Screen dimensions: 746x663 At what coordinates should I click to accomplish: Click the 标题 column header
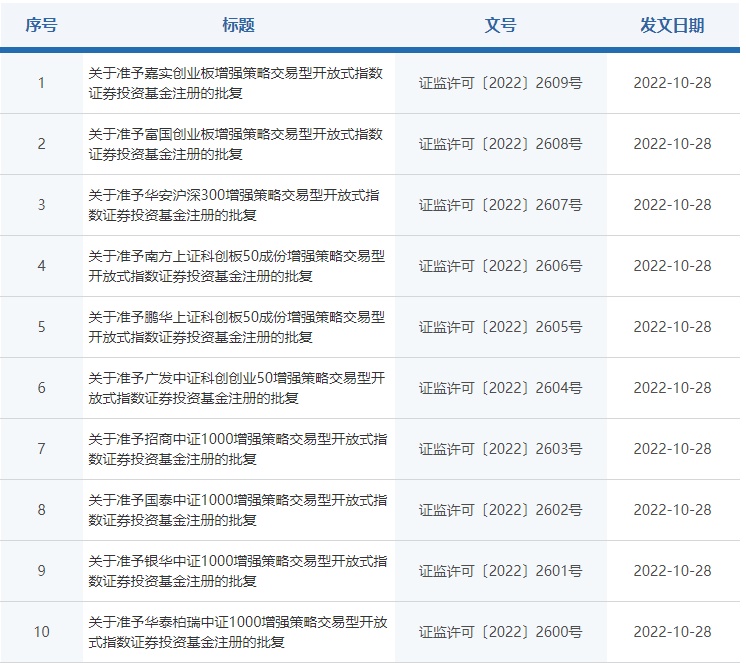point(238,25)
